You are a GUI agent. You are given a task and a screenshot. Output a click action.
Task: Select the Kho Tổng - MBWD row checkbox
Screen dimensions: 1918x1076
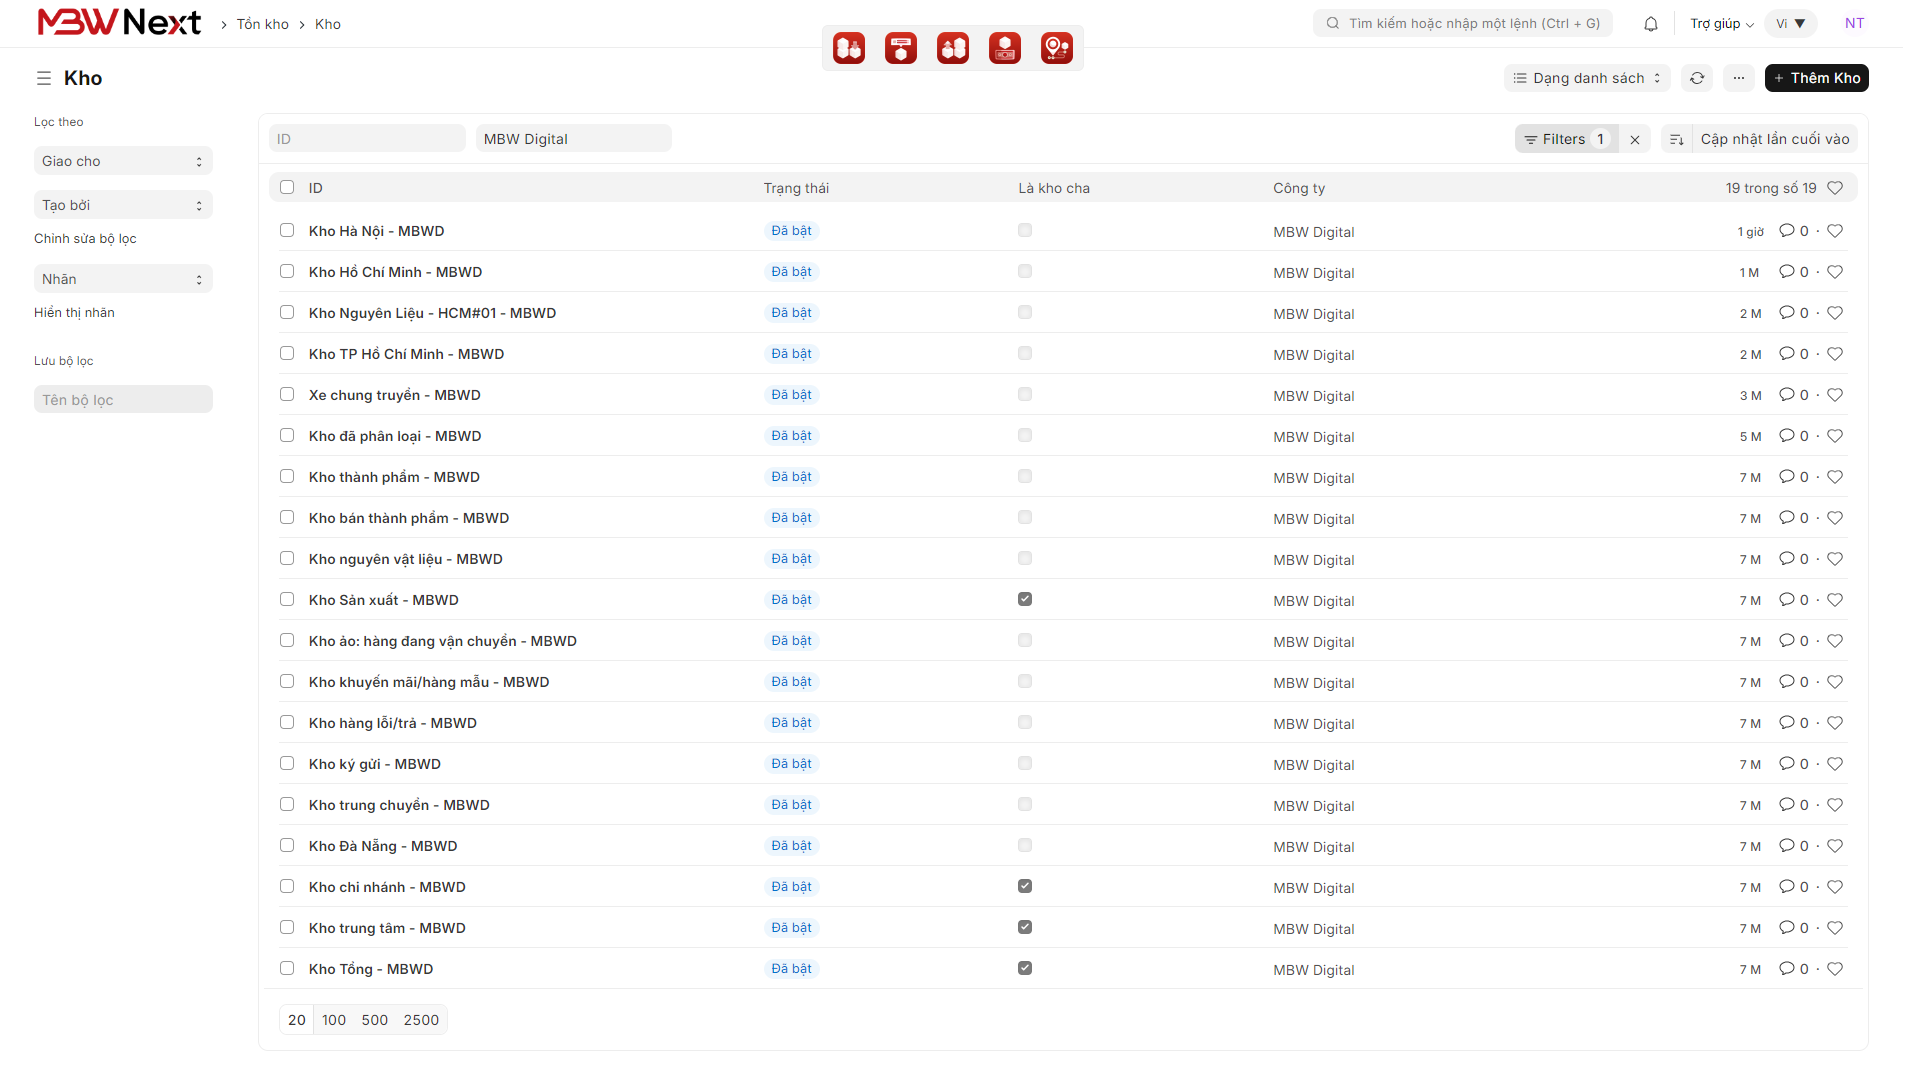coord(287,968)
